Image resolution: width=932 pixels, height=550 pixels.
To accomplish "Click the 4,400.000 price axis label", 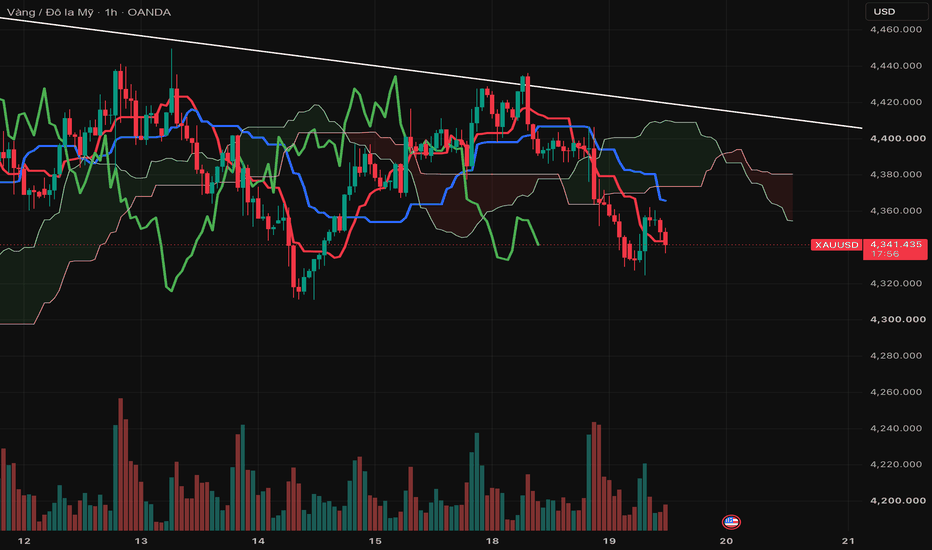I will (897, 138).
